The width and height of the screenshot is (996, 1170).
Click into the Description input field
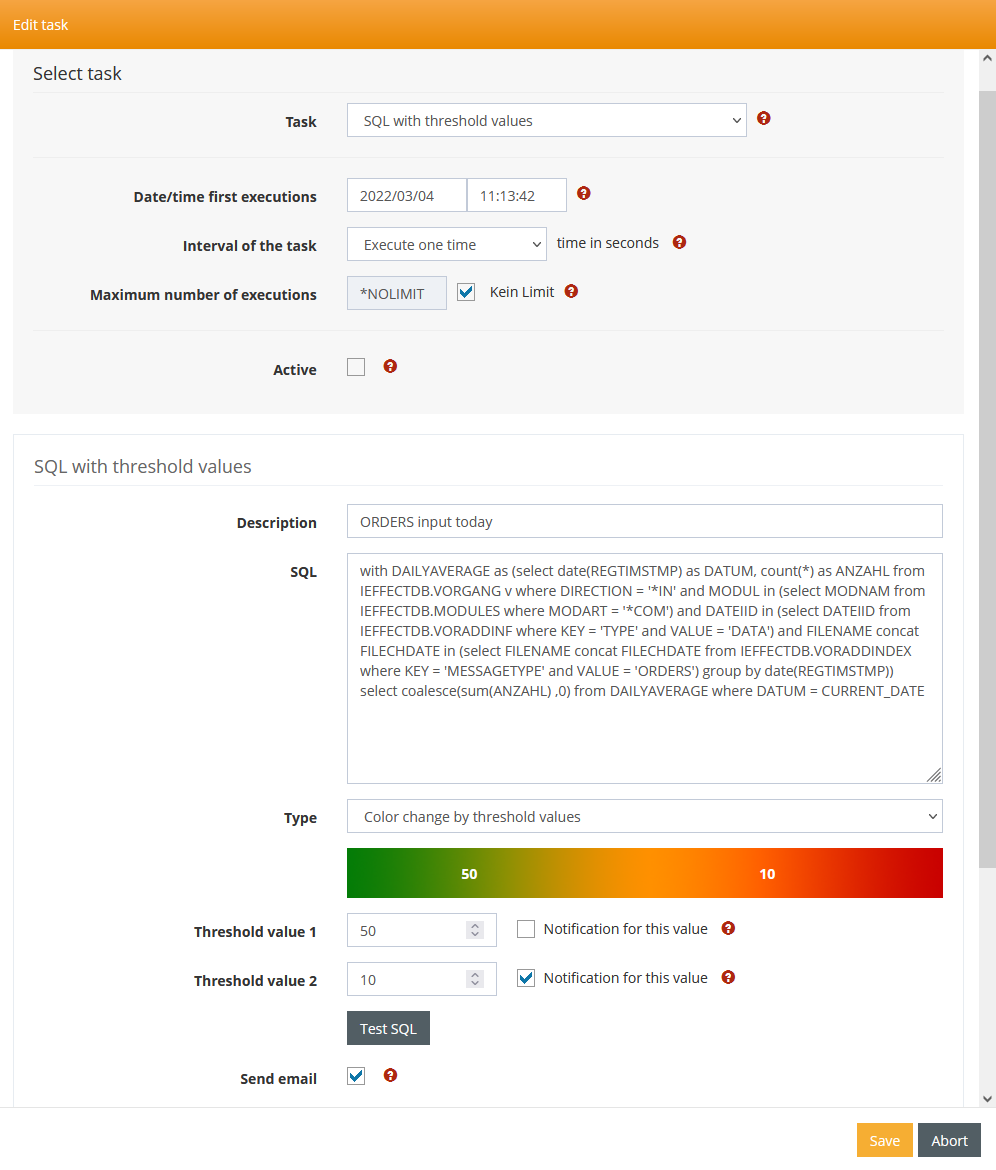[644, 522]
